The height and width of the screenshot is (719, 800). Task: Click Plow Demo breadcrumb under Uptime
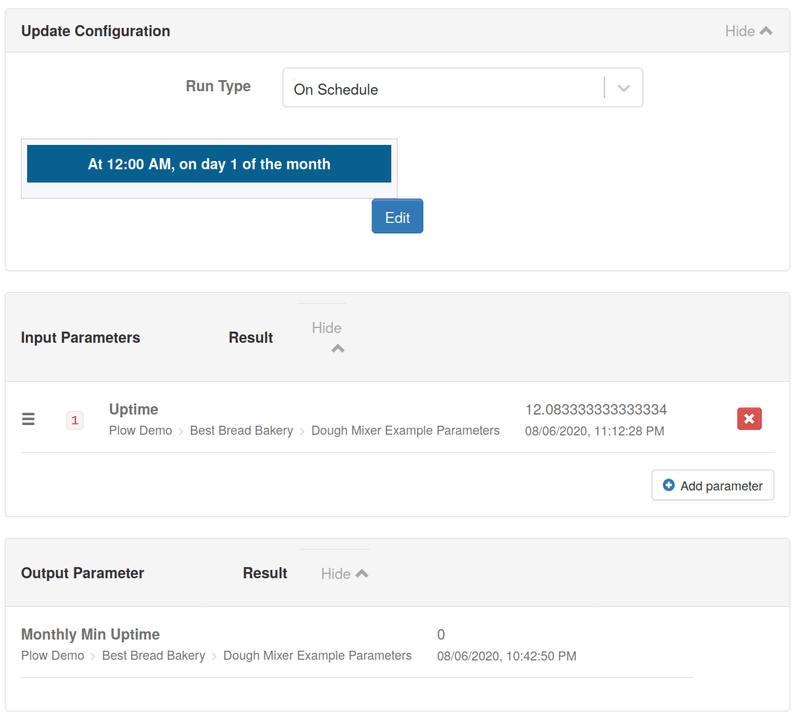(140, 431)
